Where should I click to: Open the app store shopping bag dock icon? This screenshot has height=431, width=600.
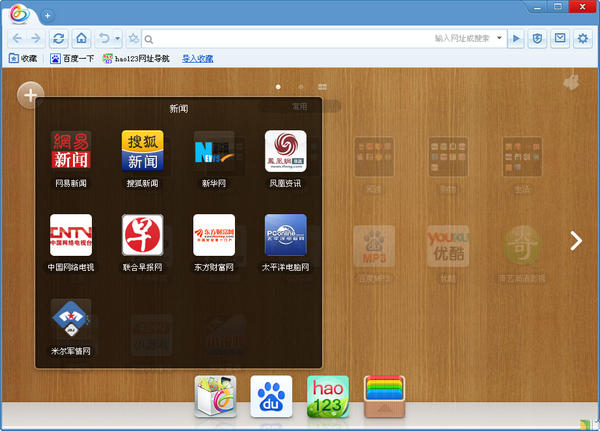(x=215, y=397)
